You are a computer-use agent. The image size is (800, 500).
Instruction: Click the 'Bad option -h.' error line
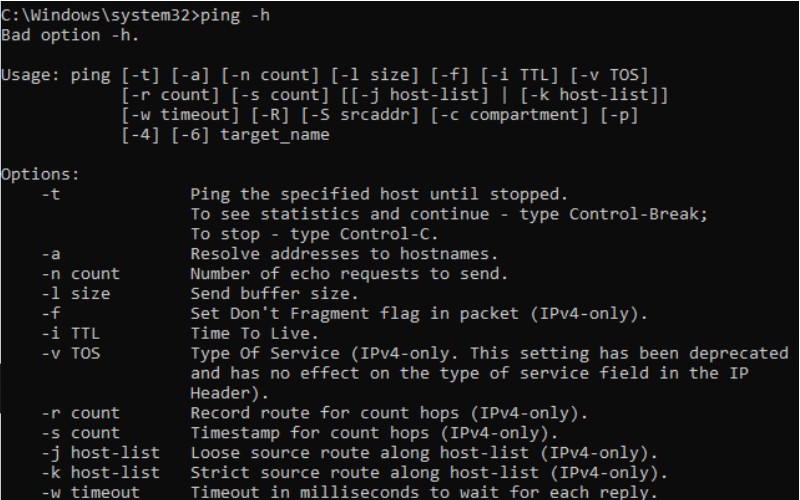(70, 35)
